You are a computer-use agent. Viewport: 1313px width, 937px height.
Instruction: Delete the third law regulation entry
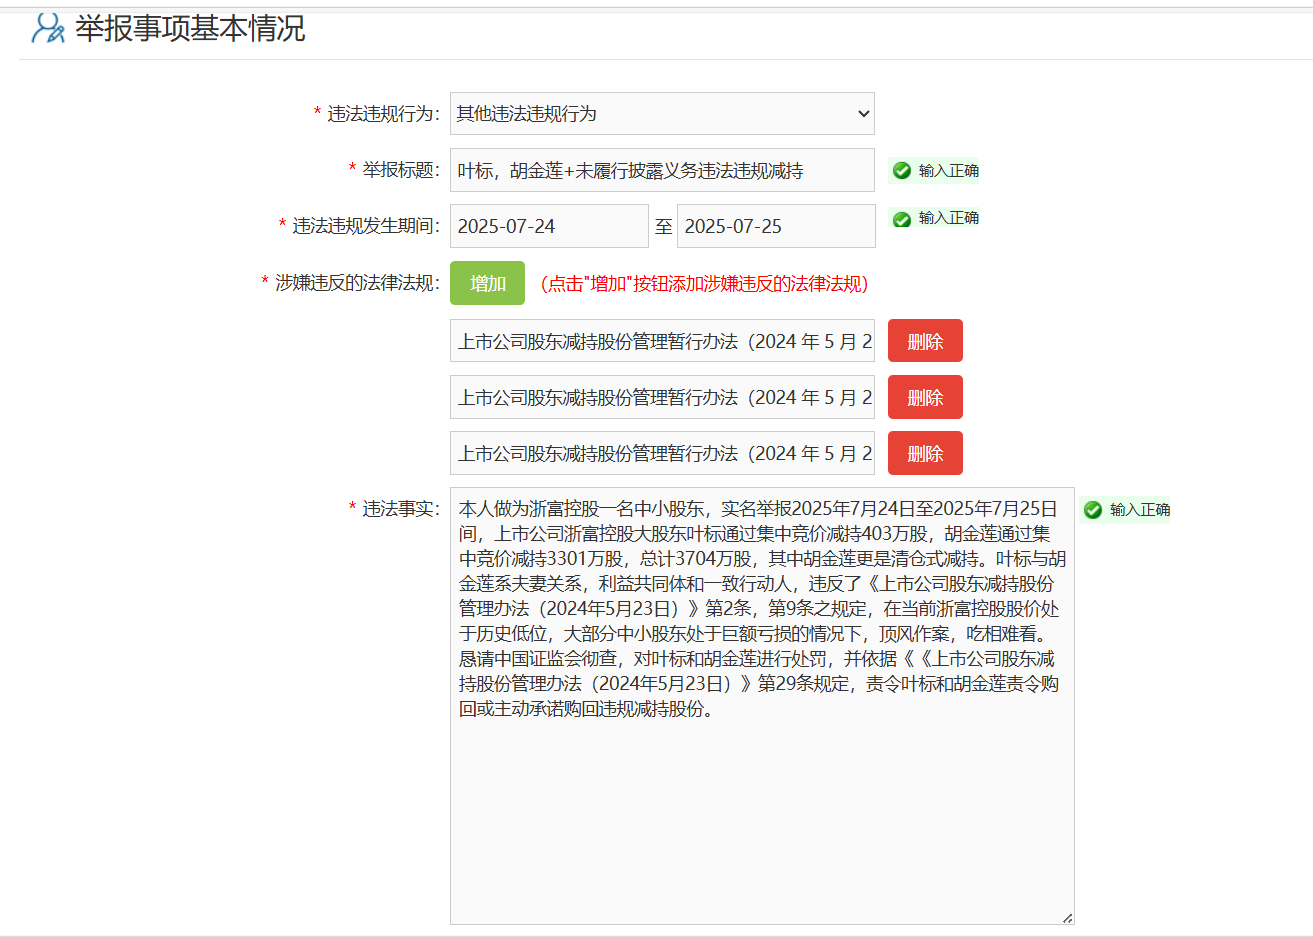pyautogui.click(x=925, y=453)
